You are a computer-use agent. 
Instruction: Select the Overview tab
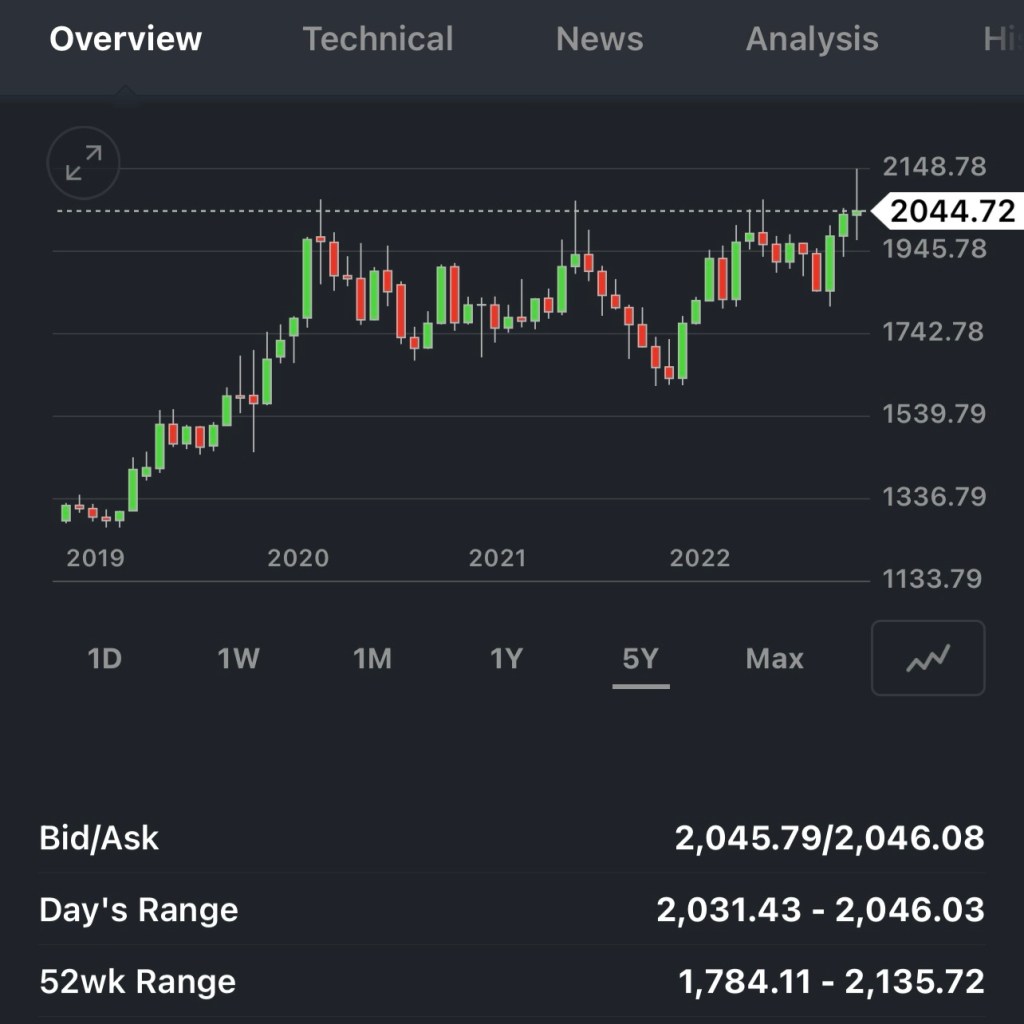(x=126, y=39)
